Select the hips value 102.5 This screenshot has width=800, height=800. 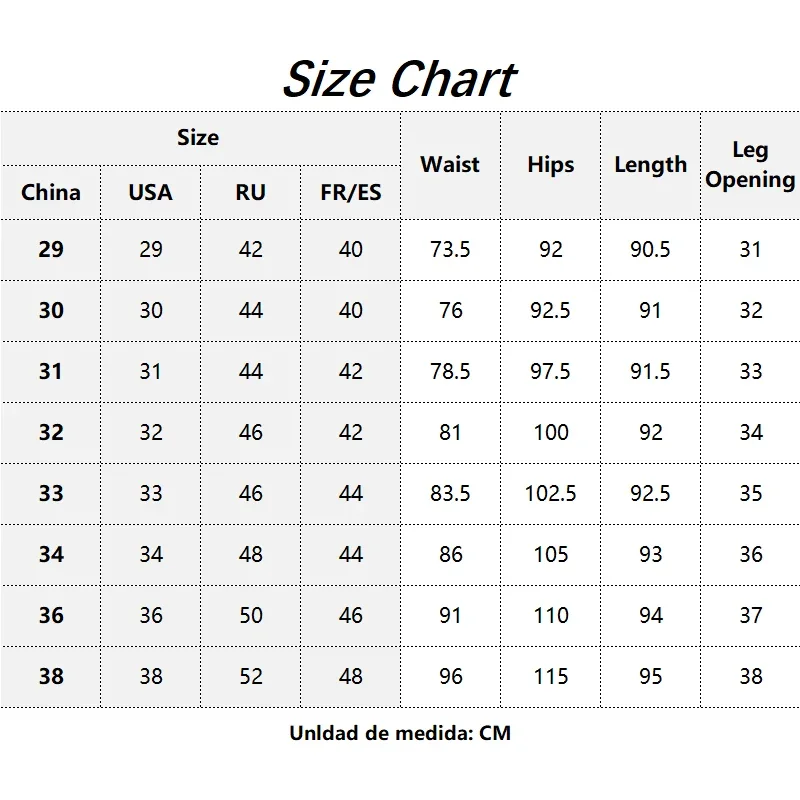pos(551,493)
